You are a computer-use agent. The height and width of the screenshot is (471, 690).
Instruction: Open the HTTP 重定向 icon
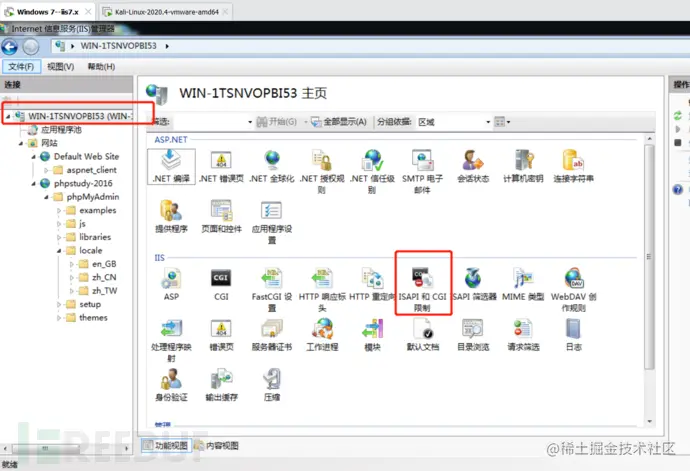tap(372, 284)
